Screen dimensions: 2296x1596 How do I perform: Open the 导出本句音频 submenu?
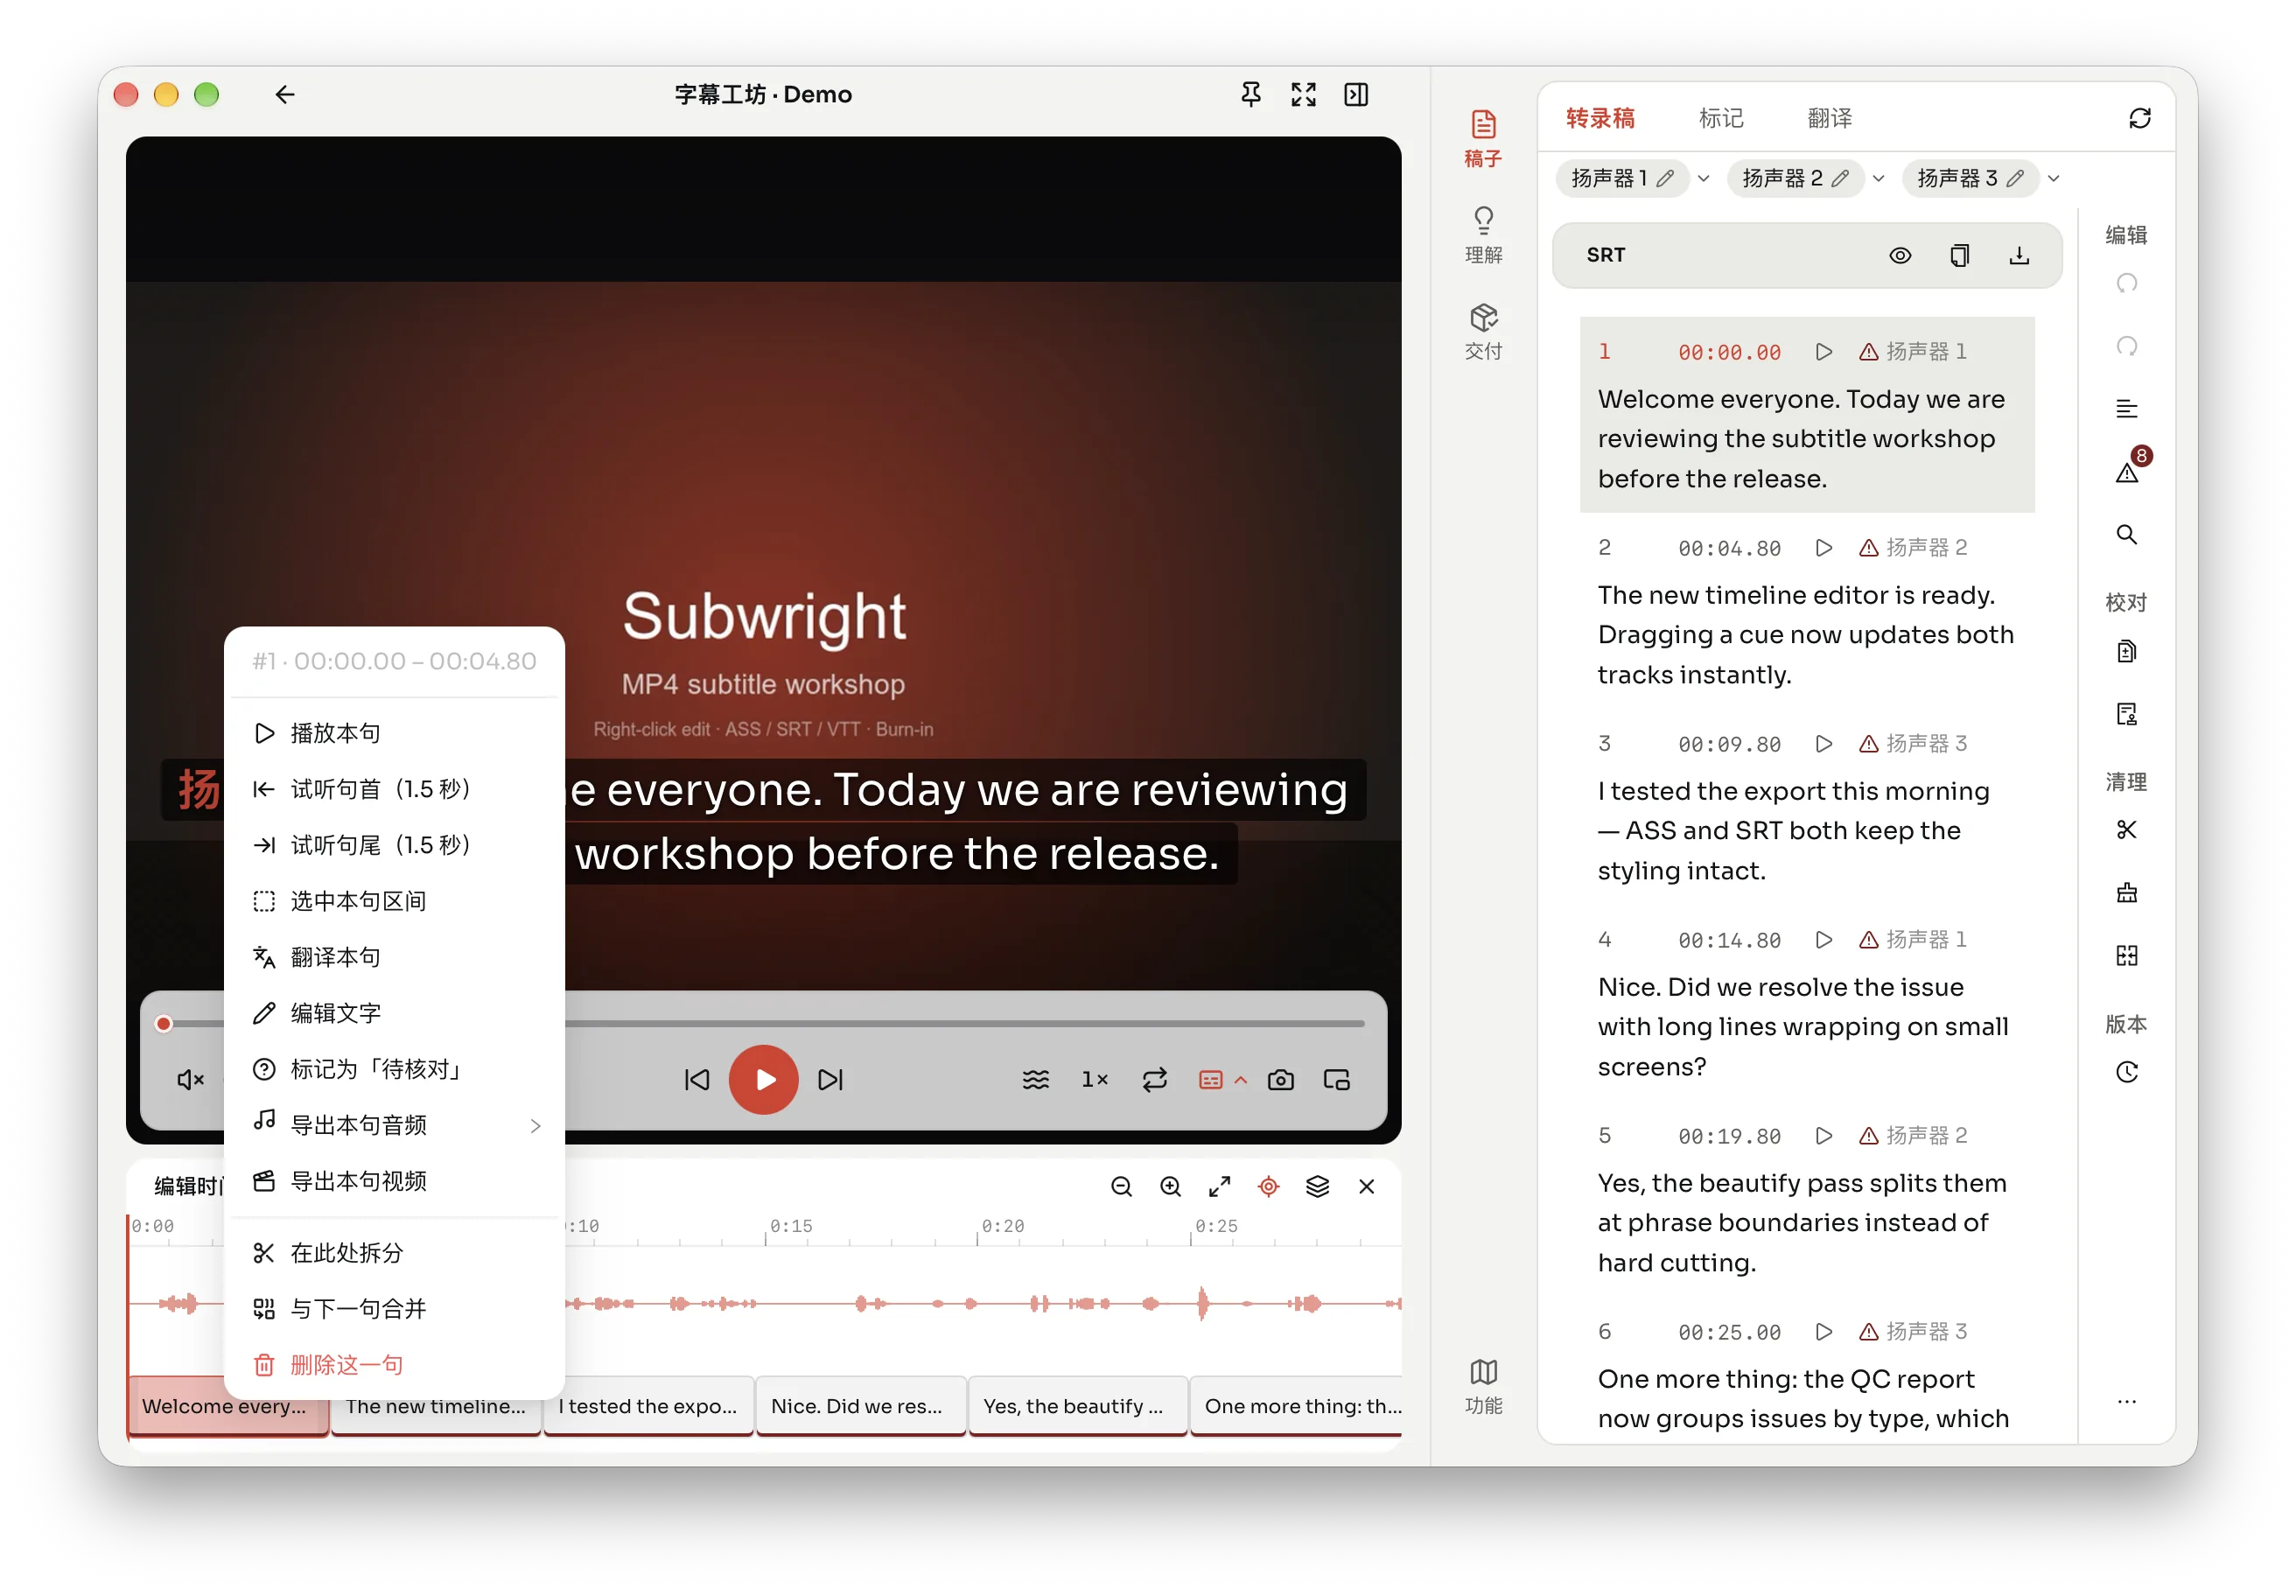pos(395,1125)
